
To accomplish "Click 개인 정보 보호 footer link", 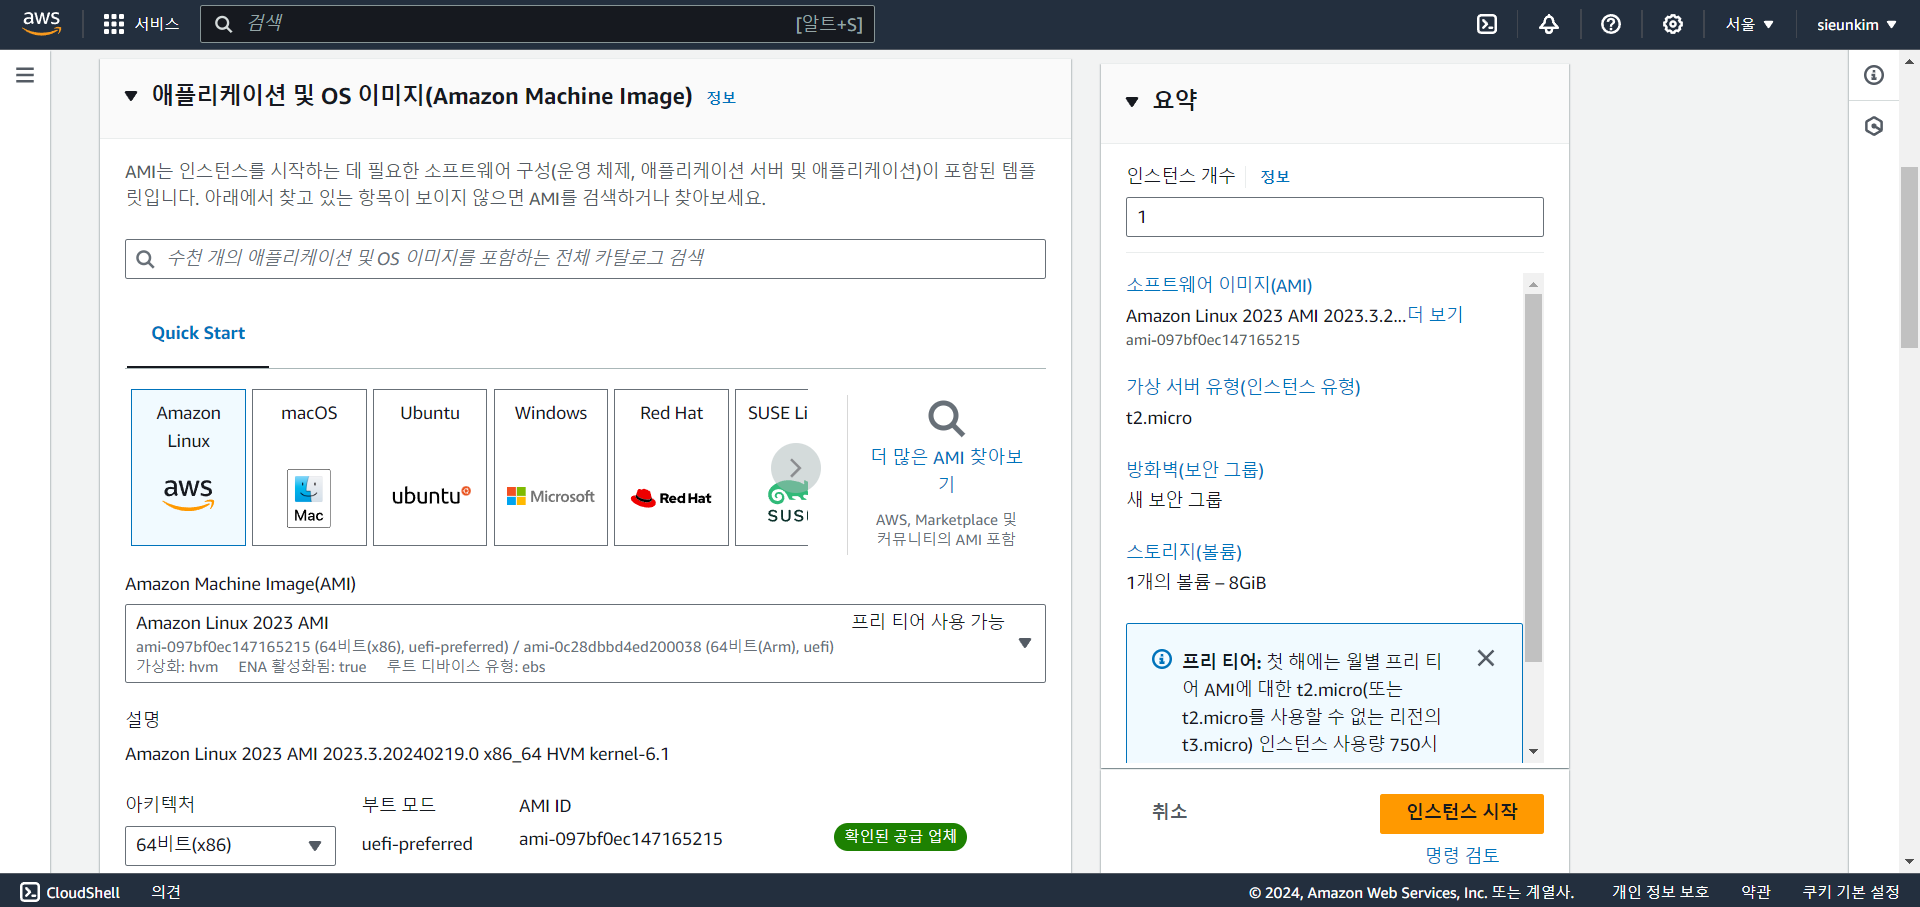I will click(x=1660, y=892).
